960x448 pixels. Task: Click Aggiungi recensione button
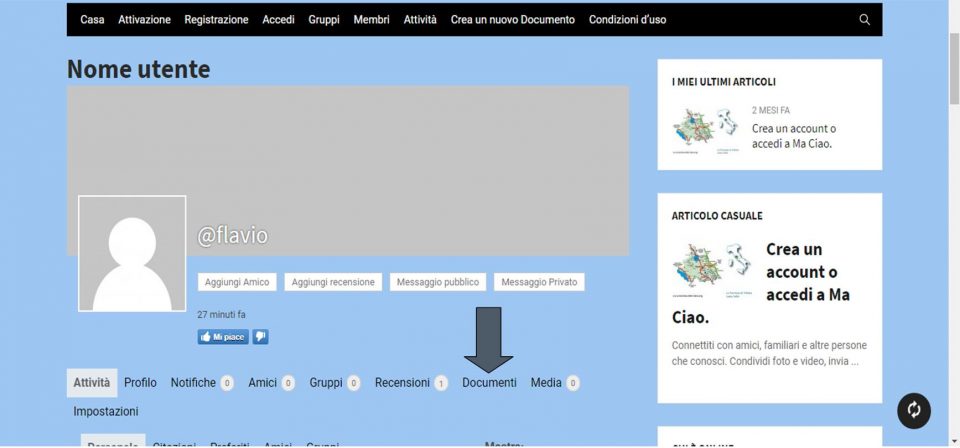[333, 282]
